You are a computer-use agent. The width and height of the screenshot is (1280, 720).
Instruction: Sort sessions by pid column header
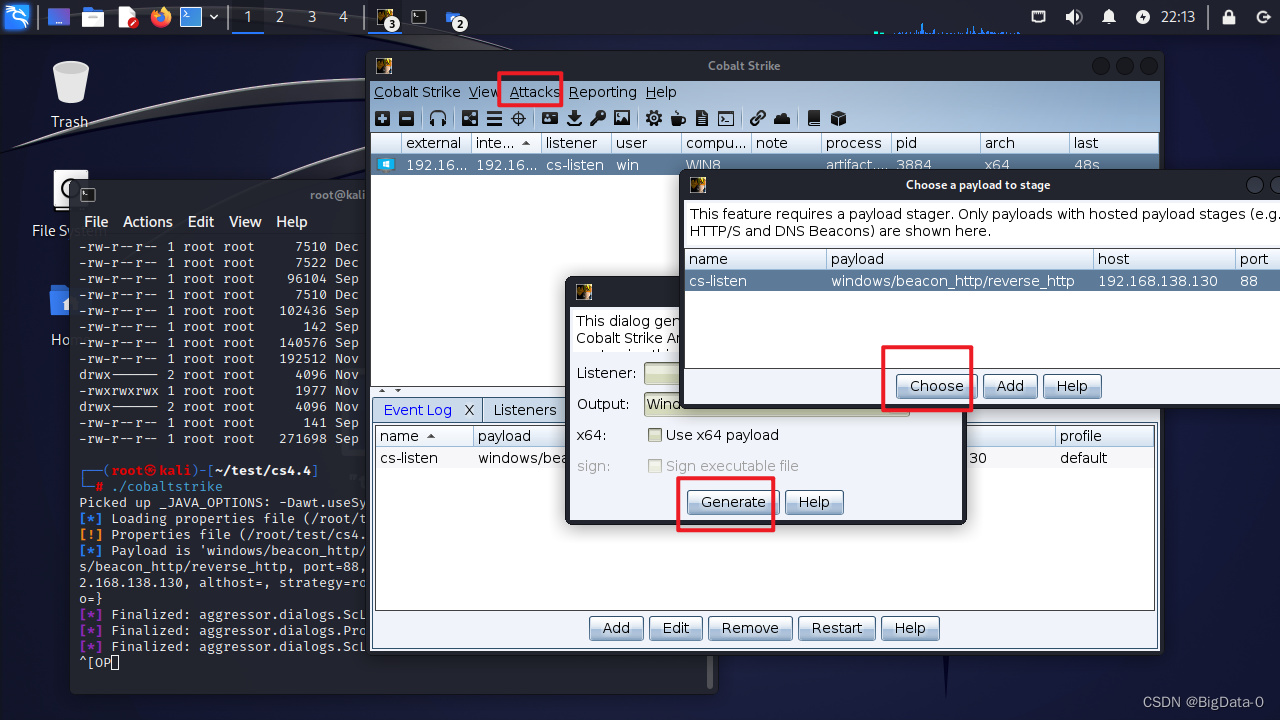tap(935, 143)
